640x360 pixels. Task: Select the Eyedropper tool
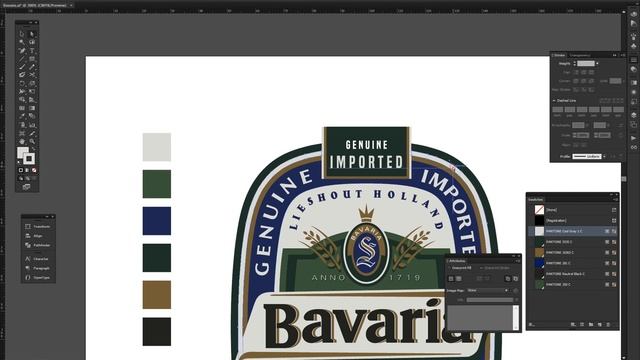click(x=22, y=116)
